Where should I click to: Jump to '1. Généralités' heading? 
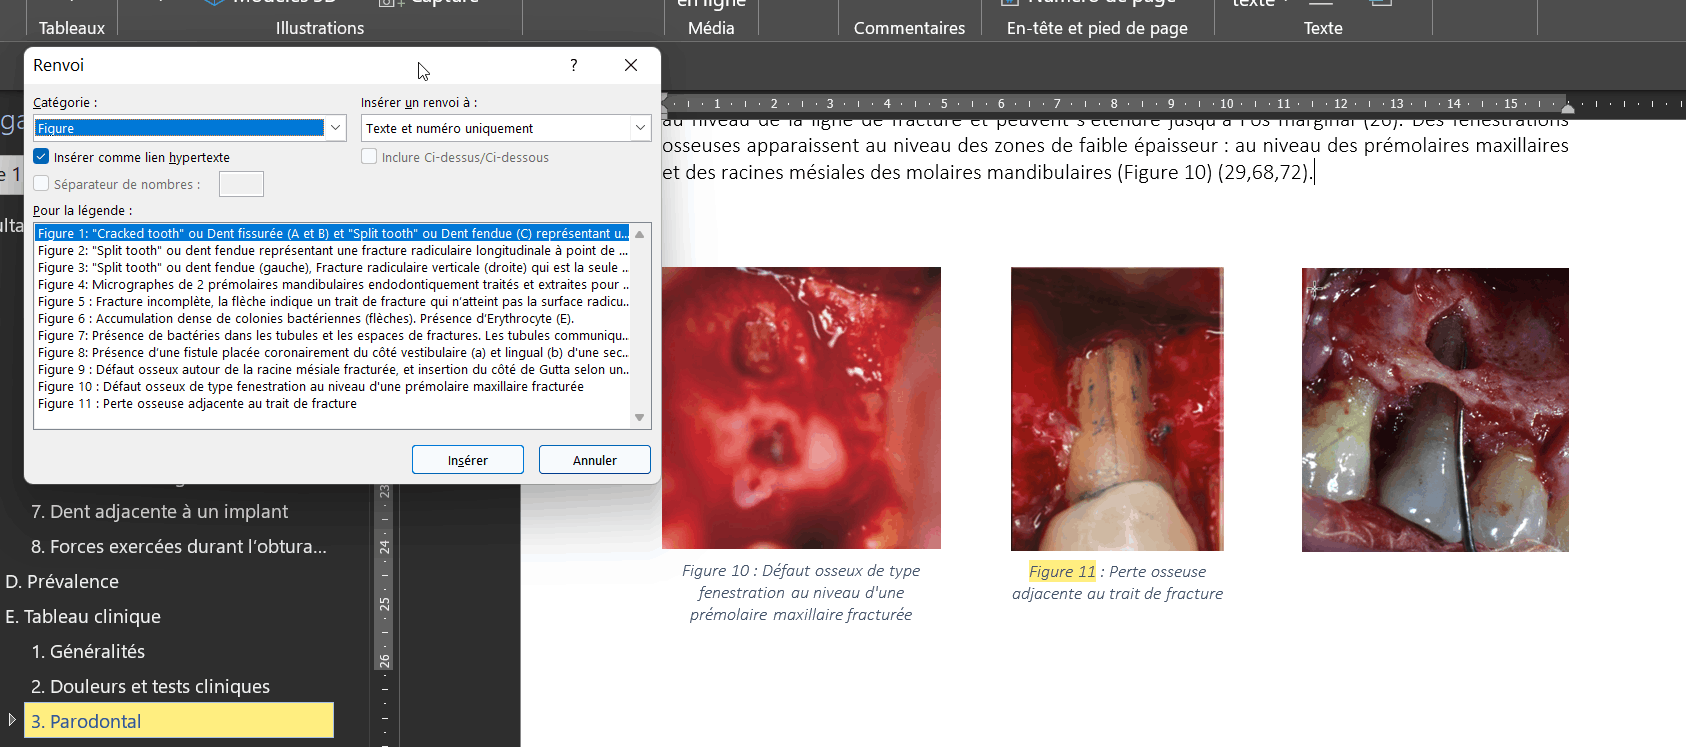88,651
